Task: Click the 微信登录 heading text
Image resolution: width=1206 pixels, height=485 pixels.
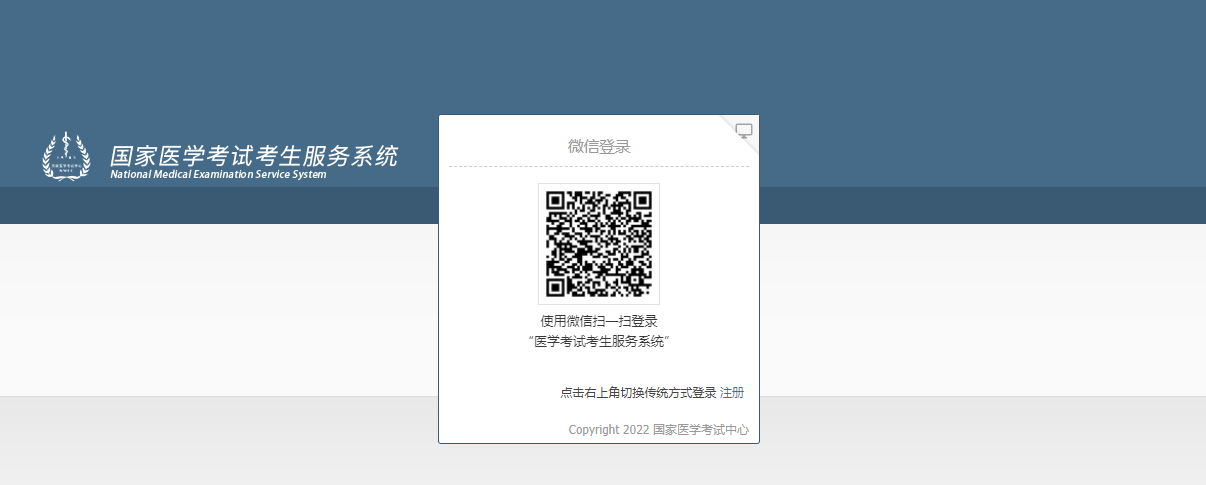Action: click(x=599, y=147)
